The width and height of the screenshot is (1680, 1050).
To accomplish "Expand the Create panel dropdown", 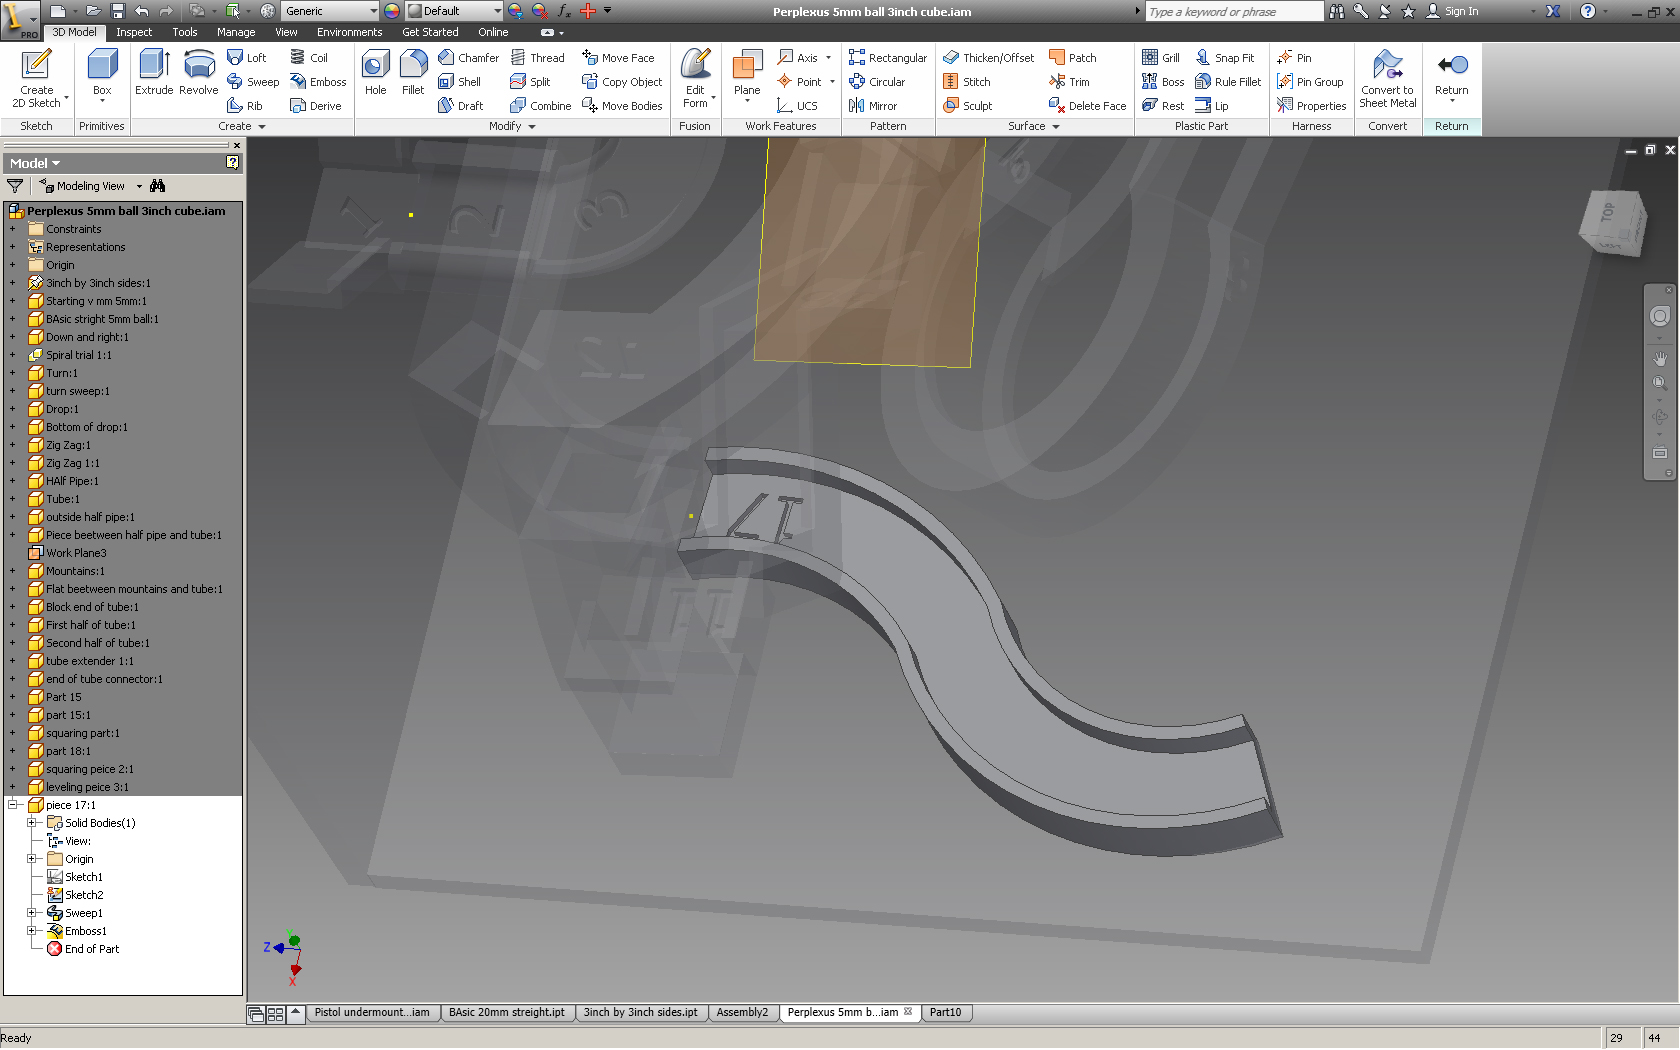I will [x=242, y=127].
